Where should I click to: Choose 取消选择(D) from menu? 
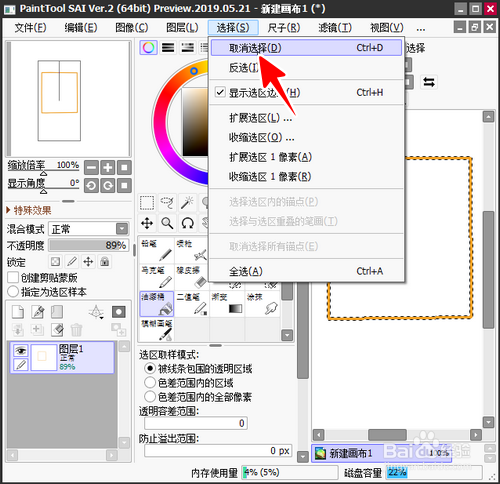tap(306, 48)
